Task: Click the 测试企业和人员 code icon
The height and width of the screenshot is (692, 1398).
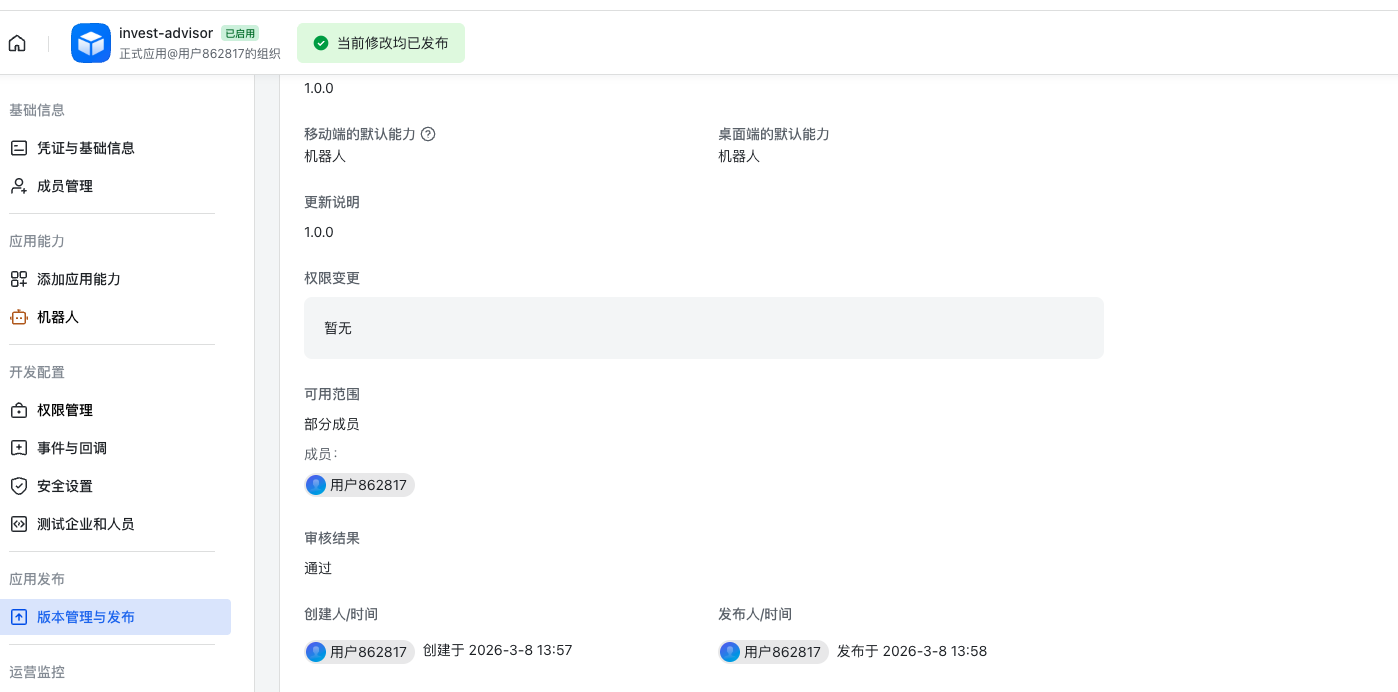Action: (18, 523)
